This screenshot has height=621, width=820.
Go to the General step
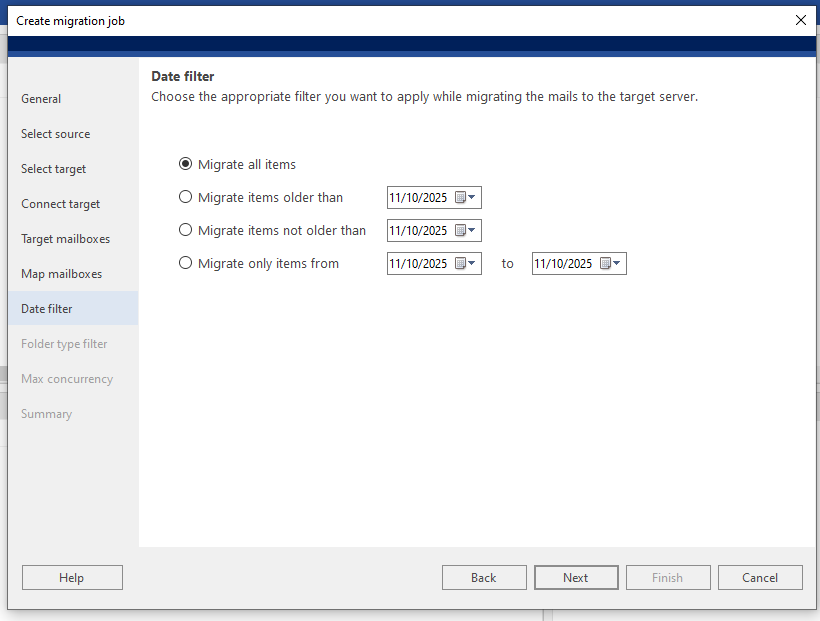click(x=41, y=99)
